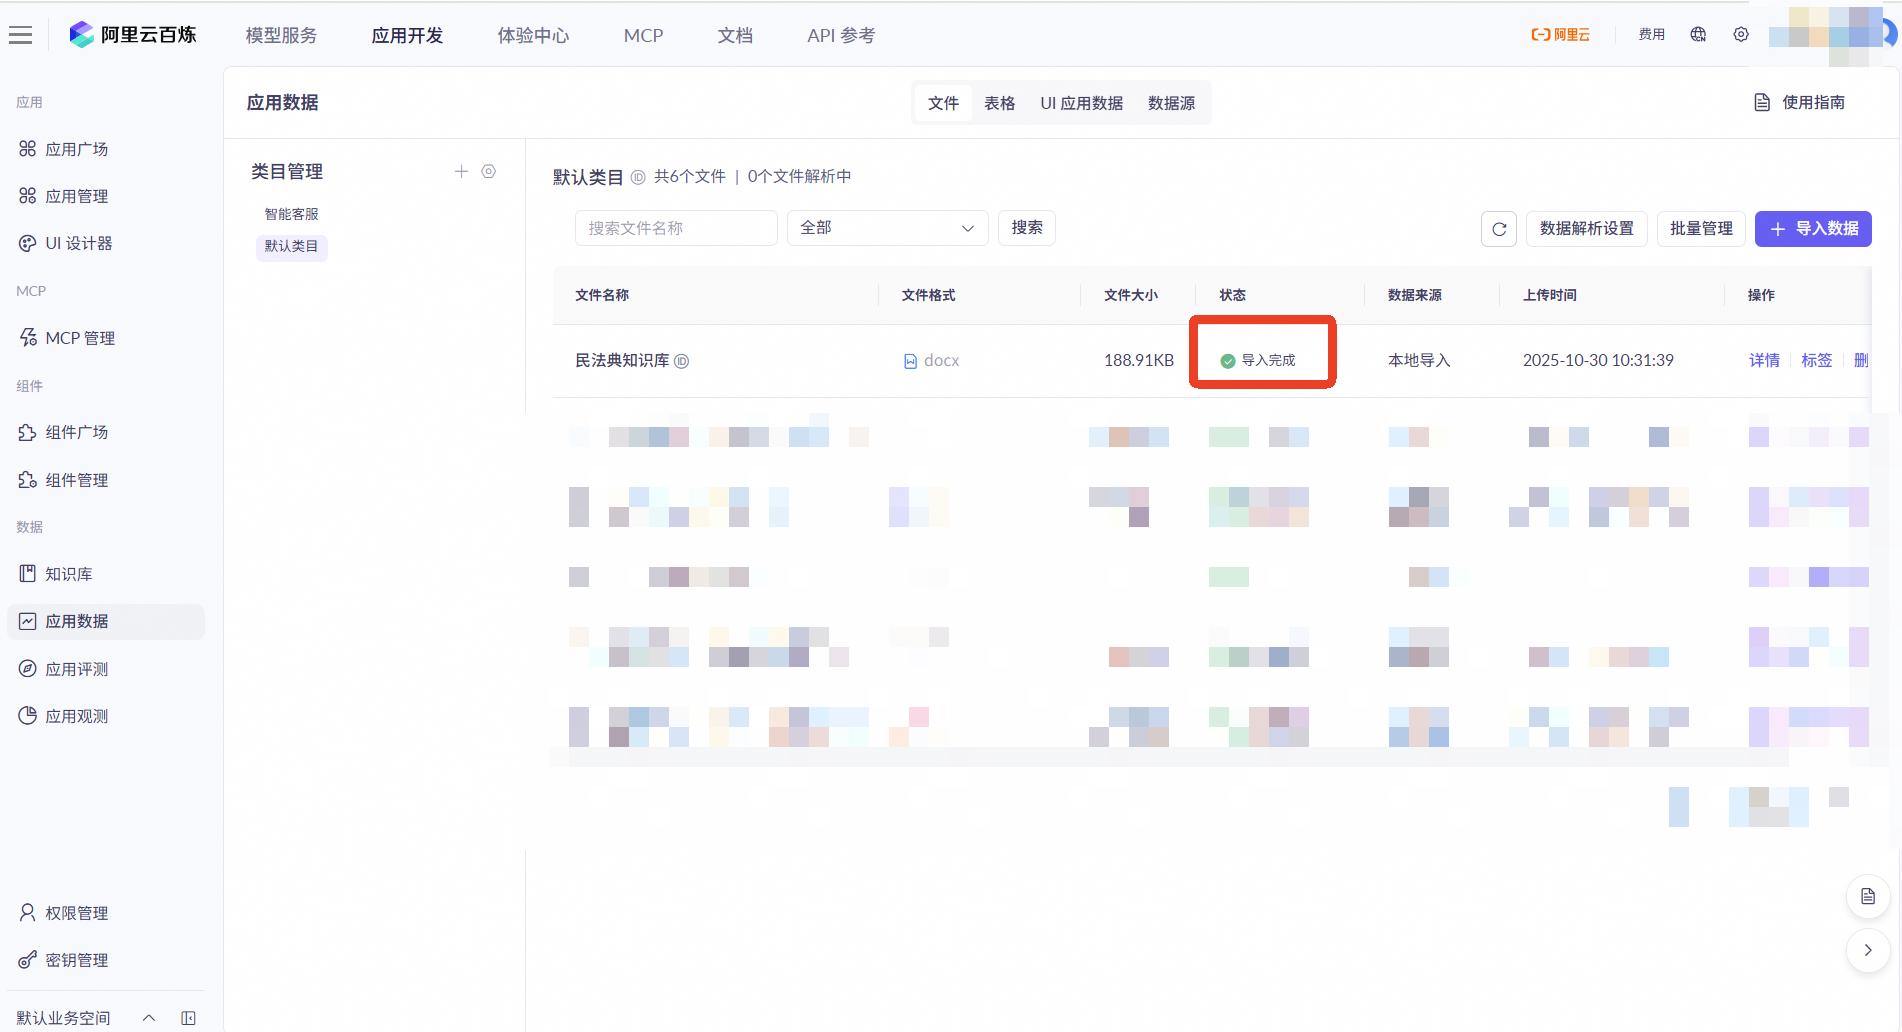Select the 默认类目 category
The width and height of the screenshot is (1902, 1032).
(x=291, y=246)
